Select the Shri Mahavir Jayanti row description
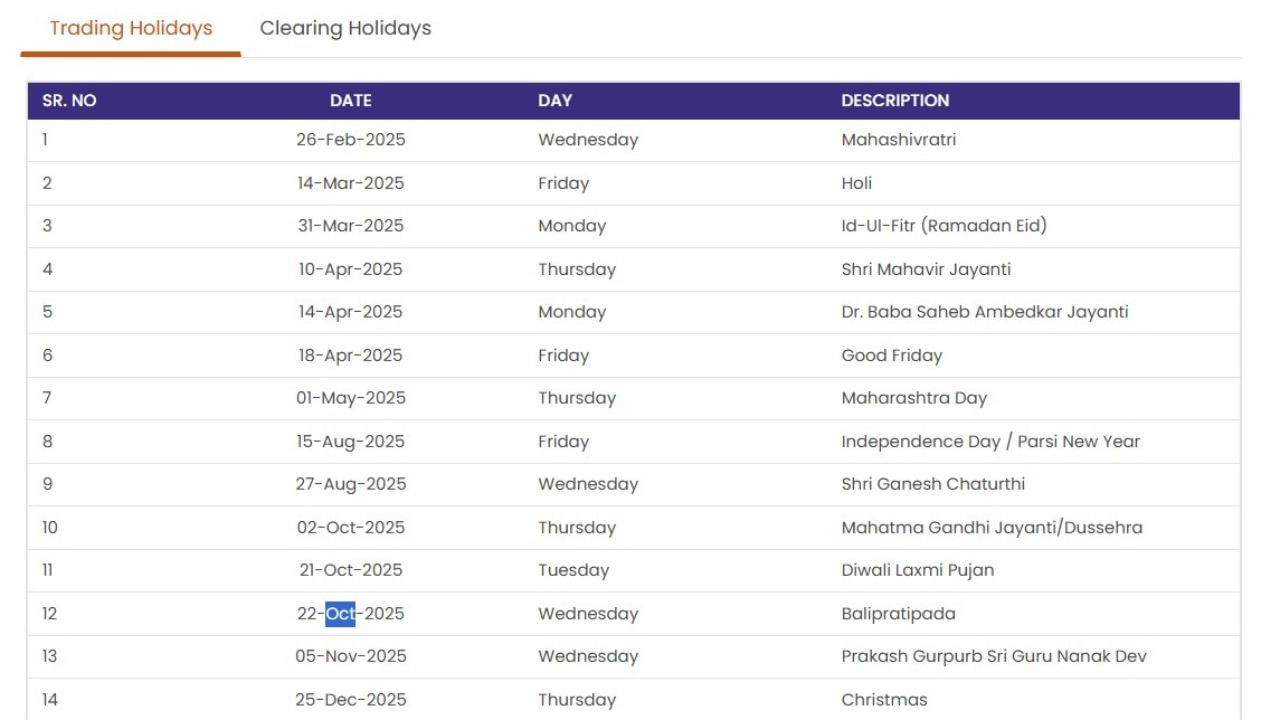 pos(925,269)
